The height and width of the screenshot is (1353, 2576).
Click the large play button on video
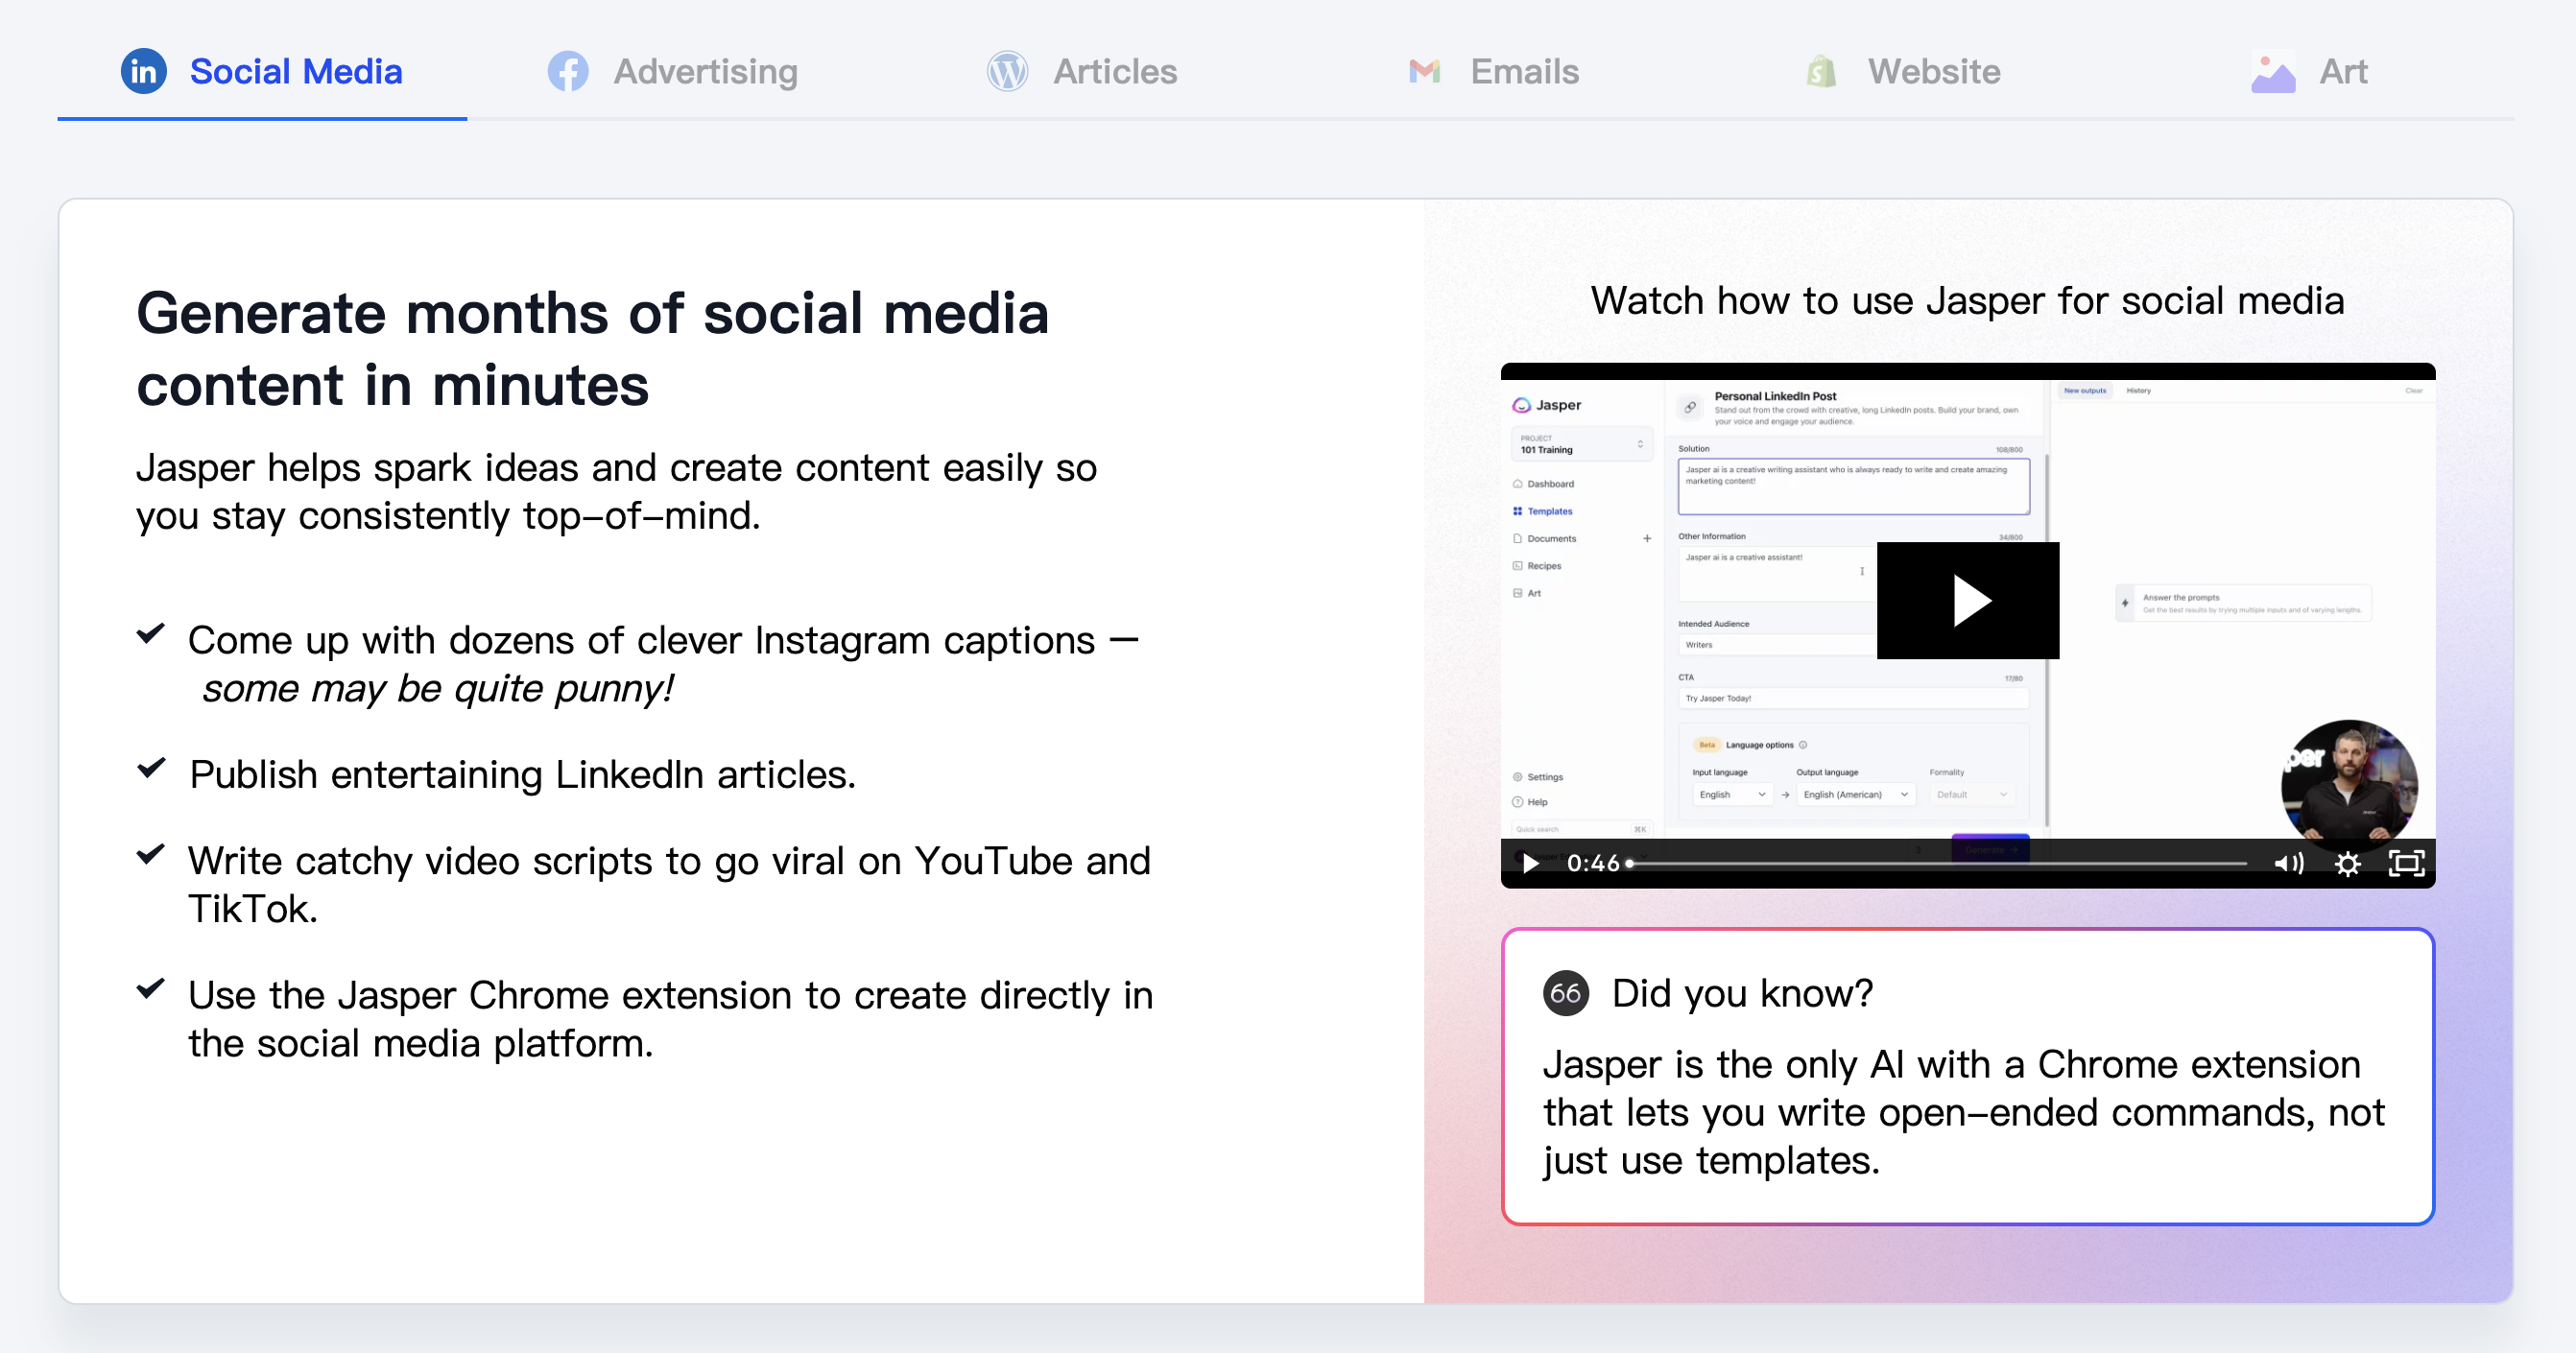1967,600
